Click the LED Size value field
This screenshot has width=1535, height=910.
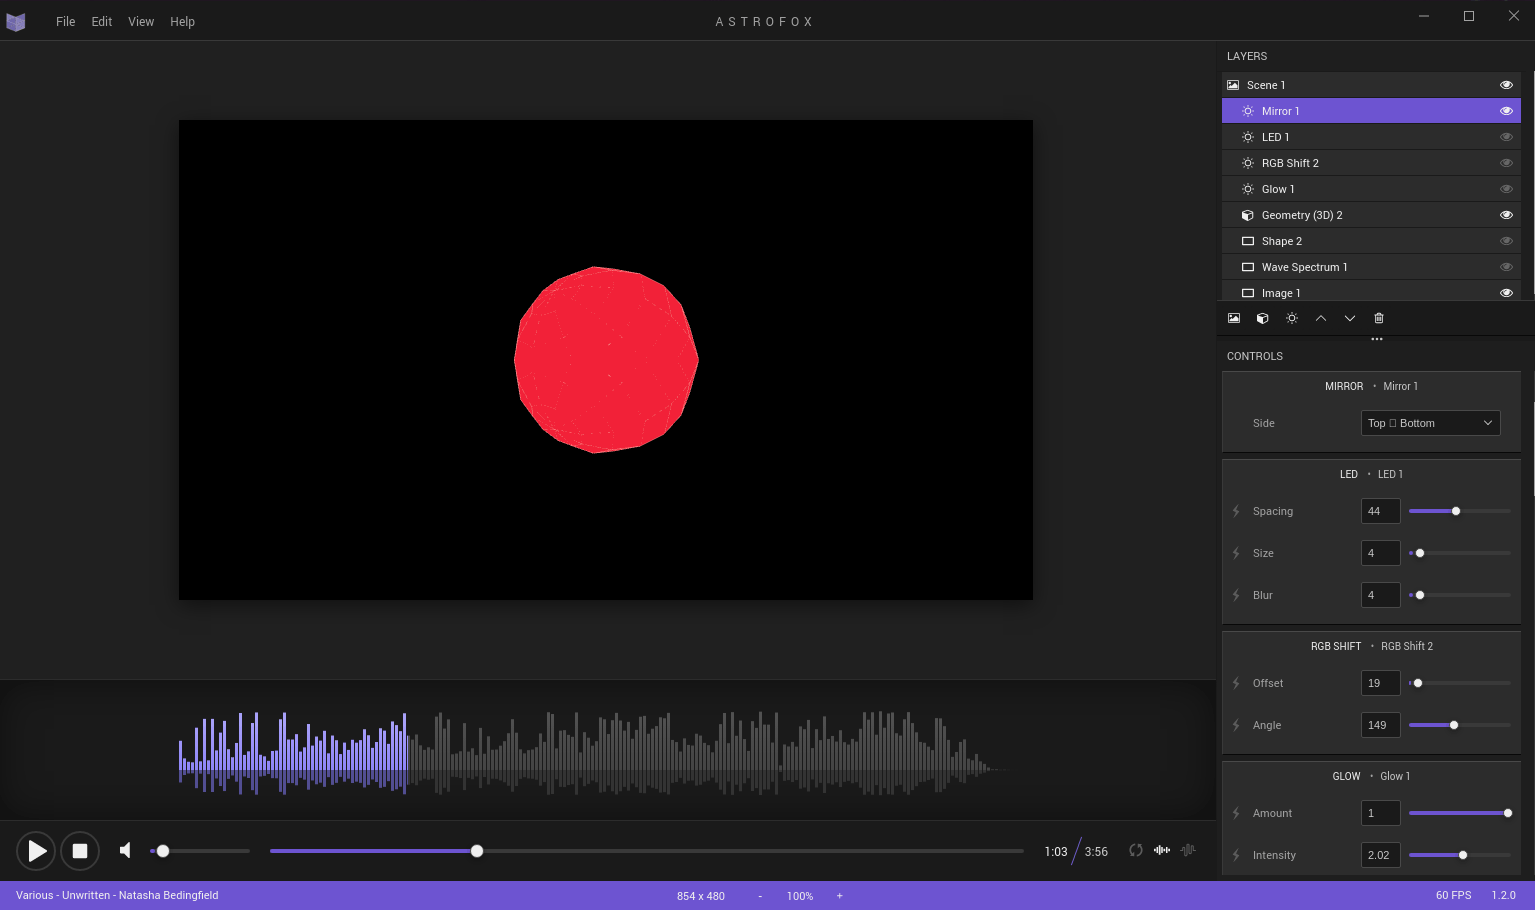(x=1381, y=553)
